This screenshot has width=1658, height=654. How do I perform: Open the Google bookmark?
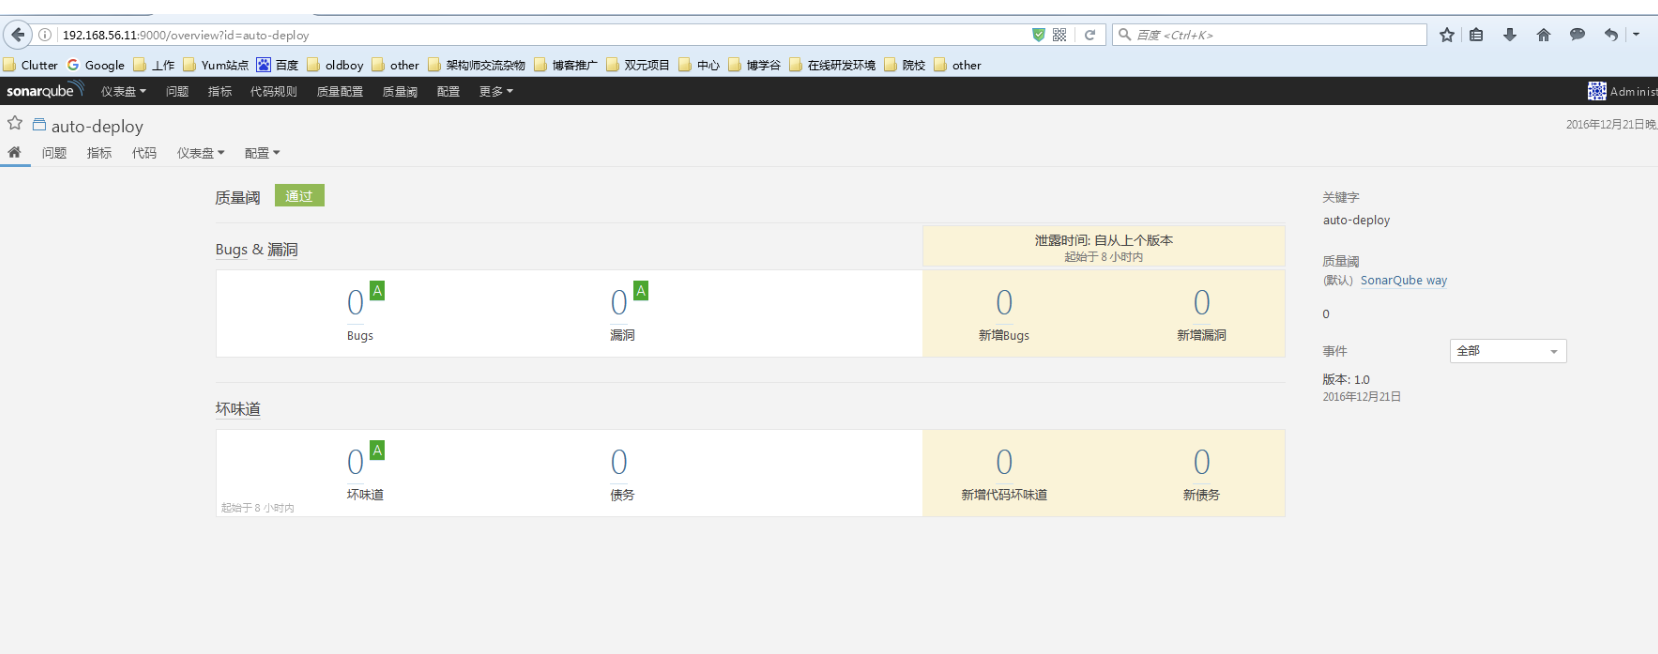[96, 65]
